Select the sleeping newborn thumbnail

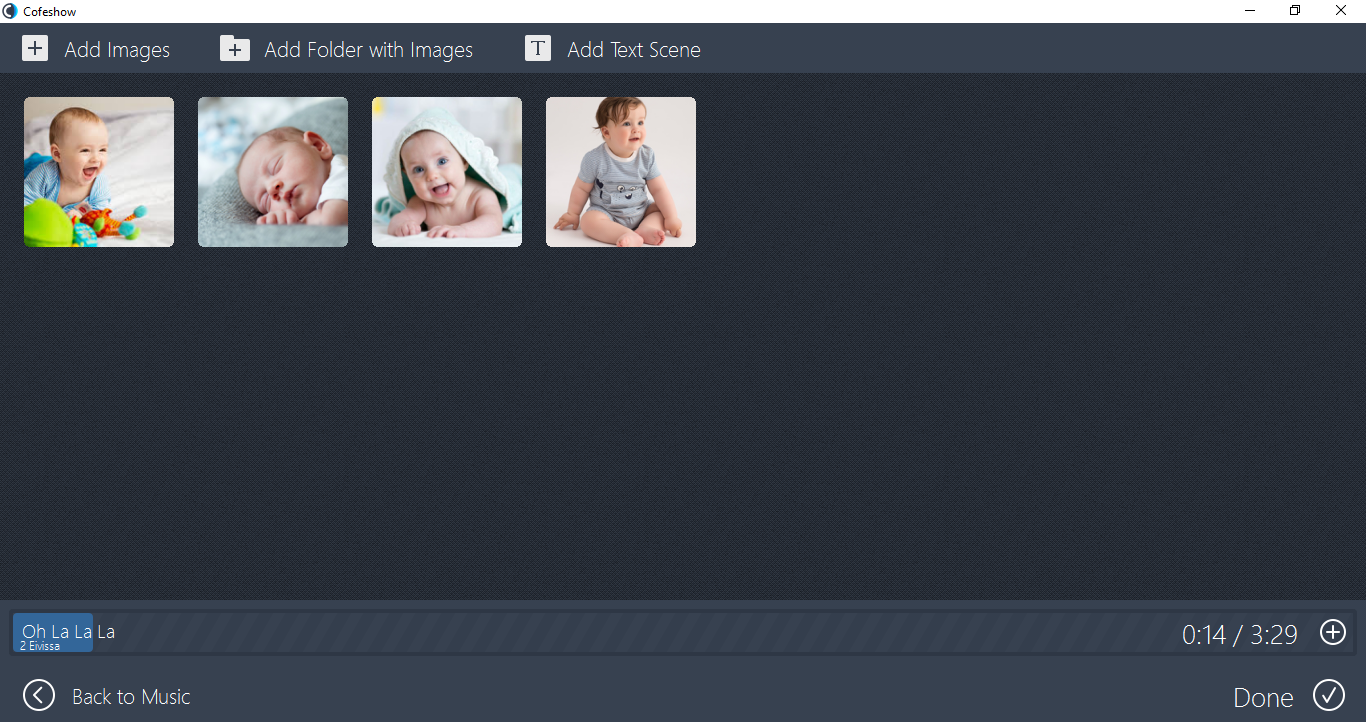(x=273, y=172)
